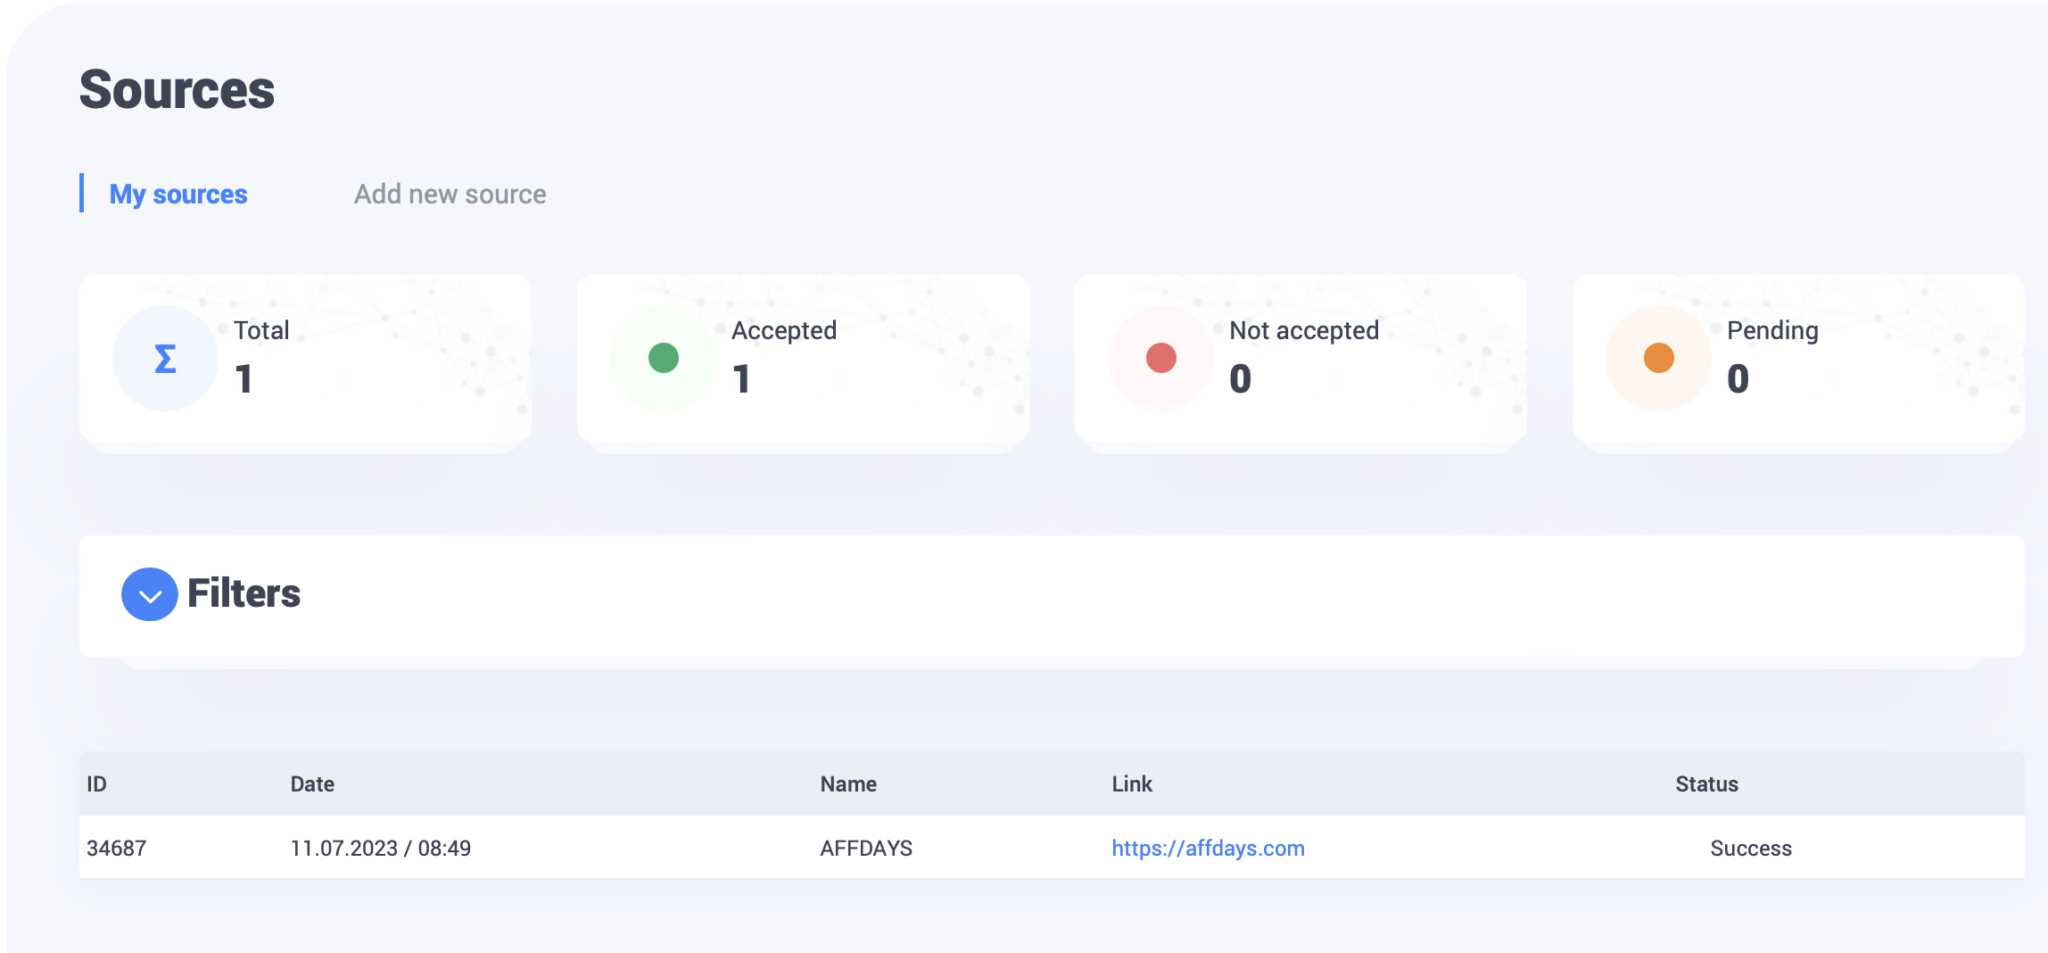Click the Success status value
Screen dimensions: 2048x953
[x=1750, y=848]
